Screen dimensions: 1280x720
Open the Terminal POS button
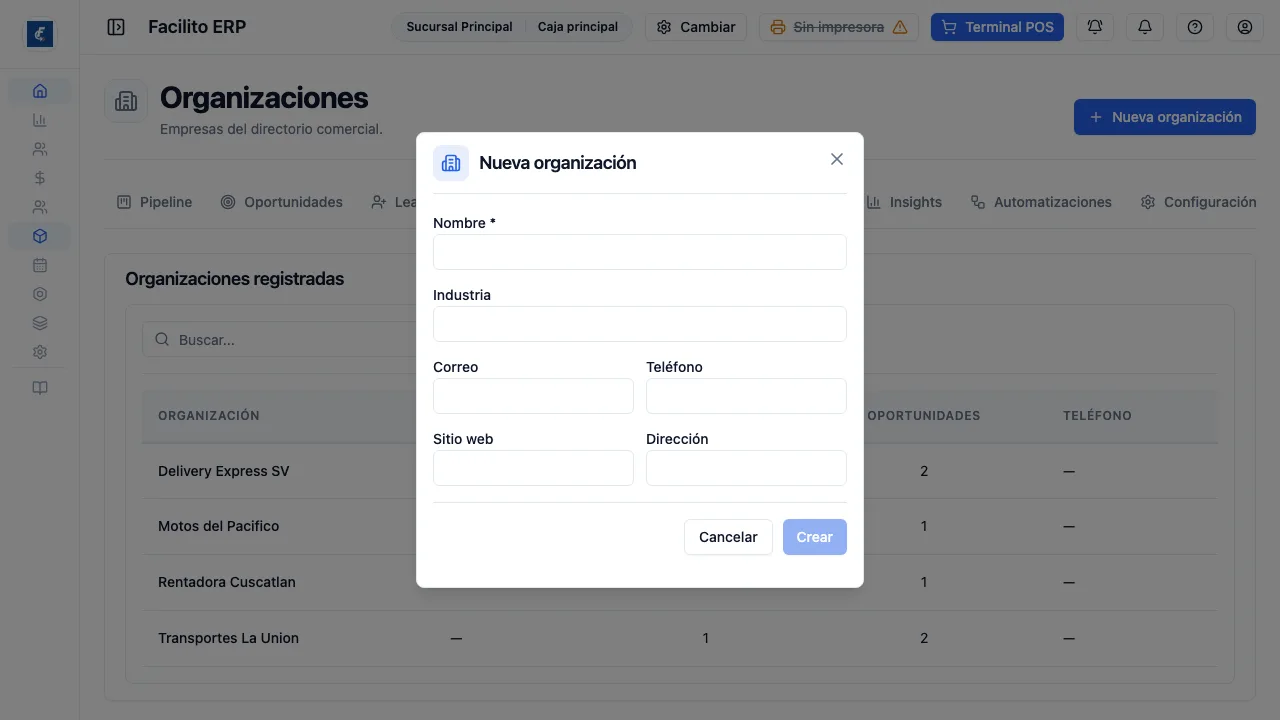[x=997, y=27]
